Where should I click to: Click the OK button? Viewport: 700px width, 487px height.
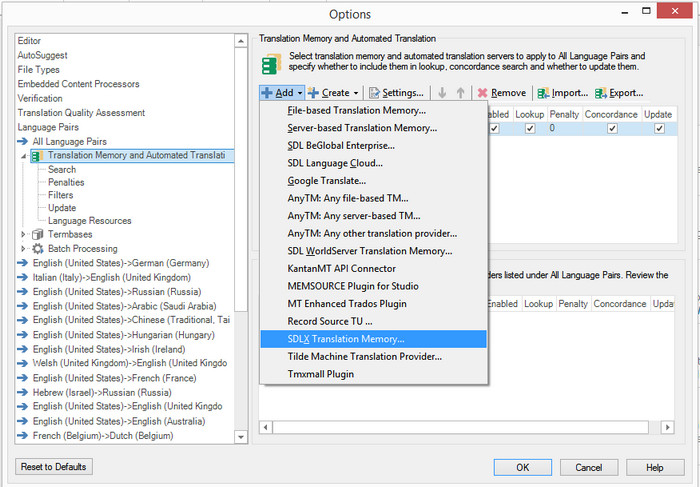pos(523,467)
